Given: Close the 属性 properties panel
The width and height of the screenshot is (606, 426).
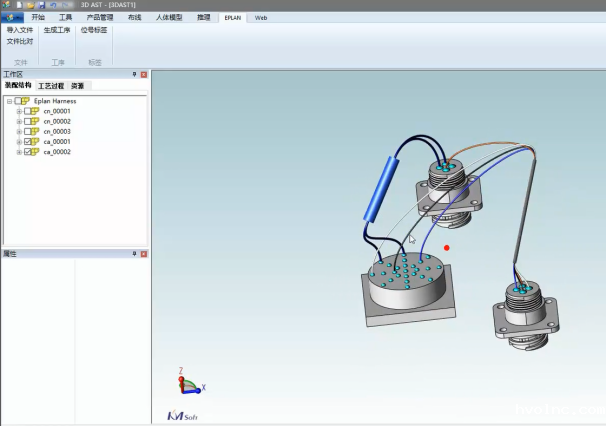Looking at the screenshot, I should click(143, 254).
